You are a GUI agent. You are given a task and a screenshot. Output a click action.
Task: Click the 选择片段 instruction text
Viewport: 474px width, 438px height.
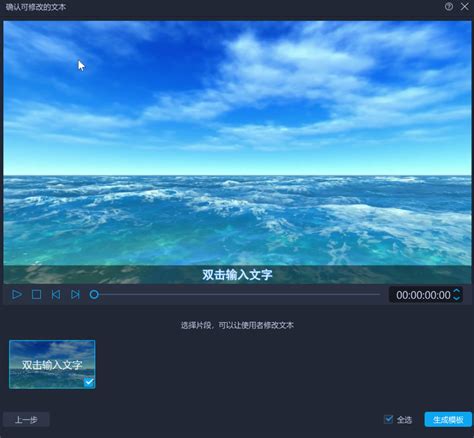(x=237, y=325)
